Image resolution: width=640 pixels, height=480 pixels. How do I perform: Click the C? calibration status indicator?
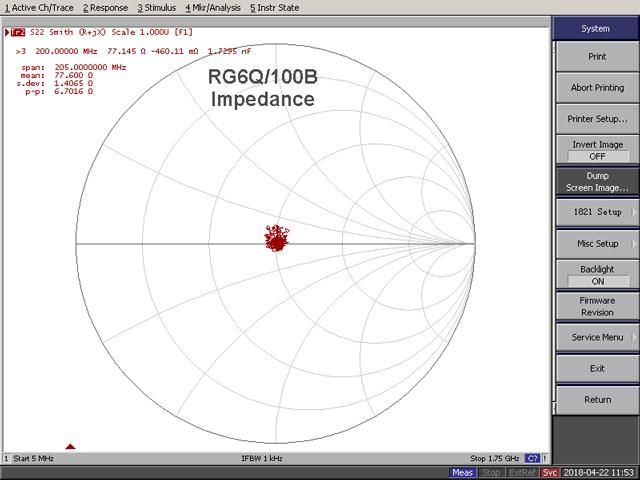(x=532, y=458)
